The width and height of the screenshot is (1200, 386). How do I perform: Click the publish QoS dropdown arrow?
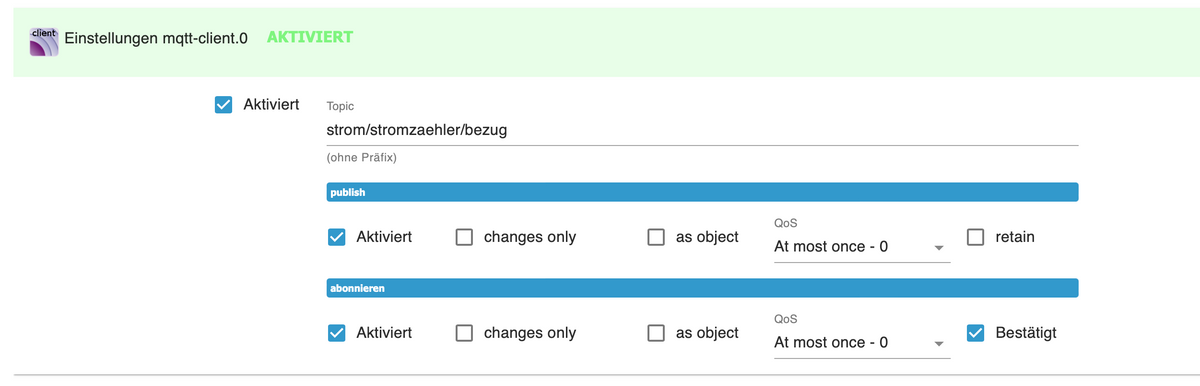939,248
